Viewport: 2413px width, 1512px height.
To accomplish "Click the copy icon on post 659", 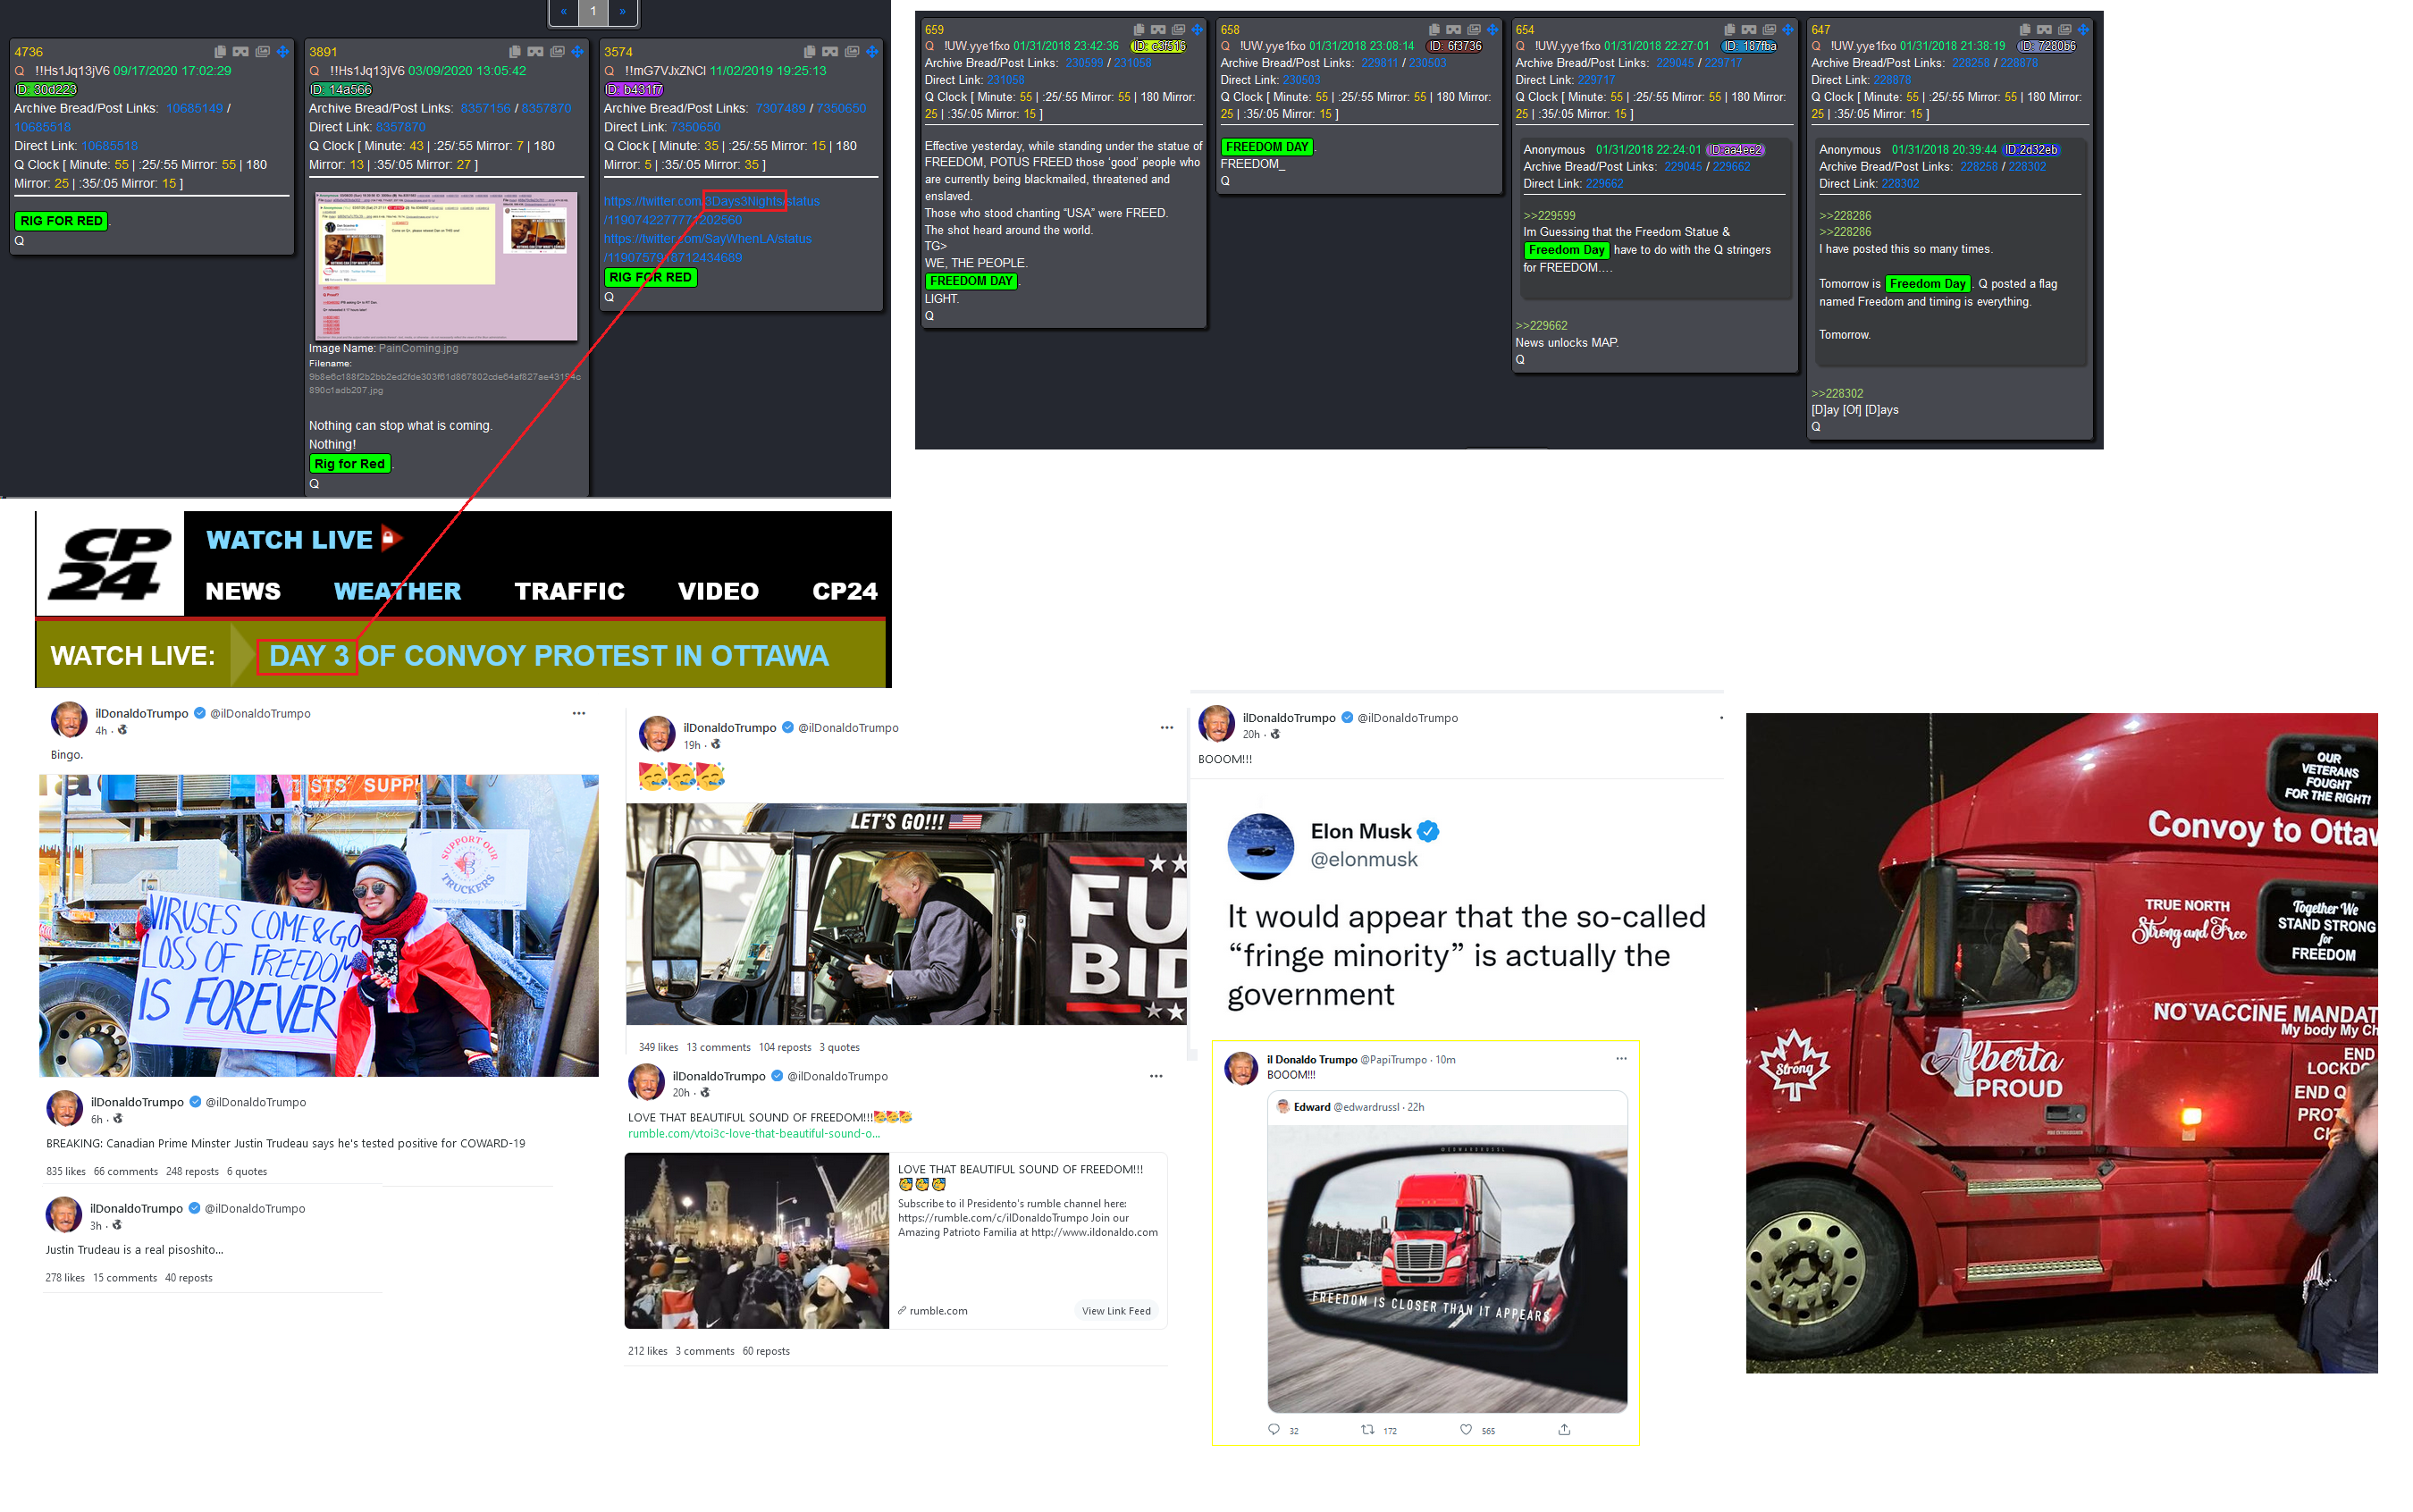I will (x=1139, y=30).
